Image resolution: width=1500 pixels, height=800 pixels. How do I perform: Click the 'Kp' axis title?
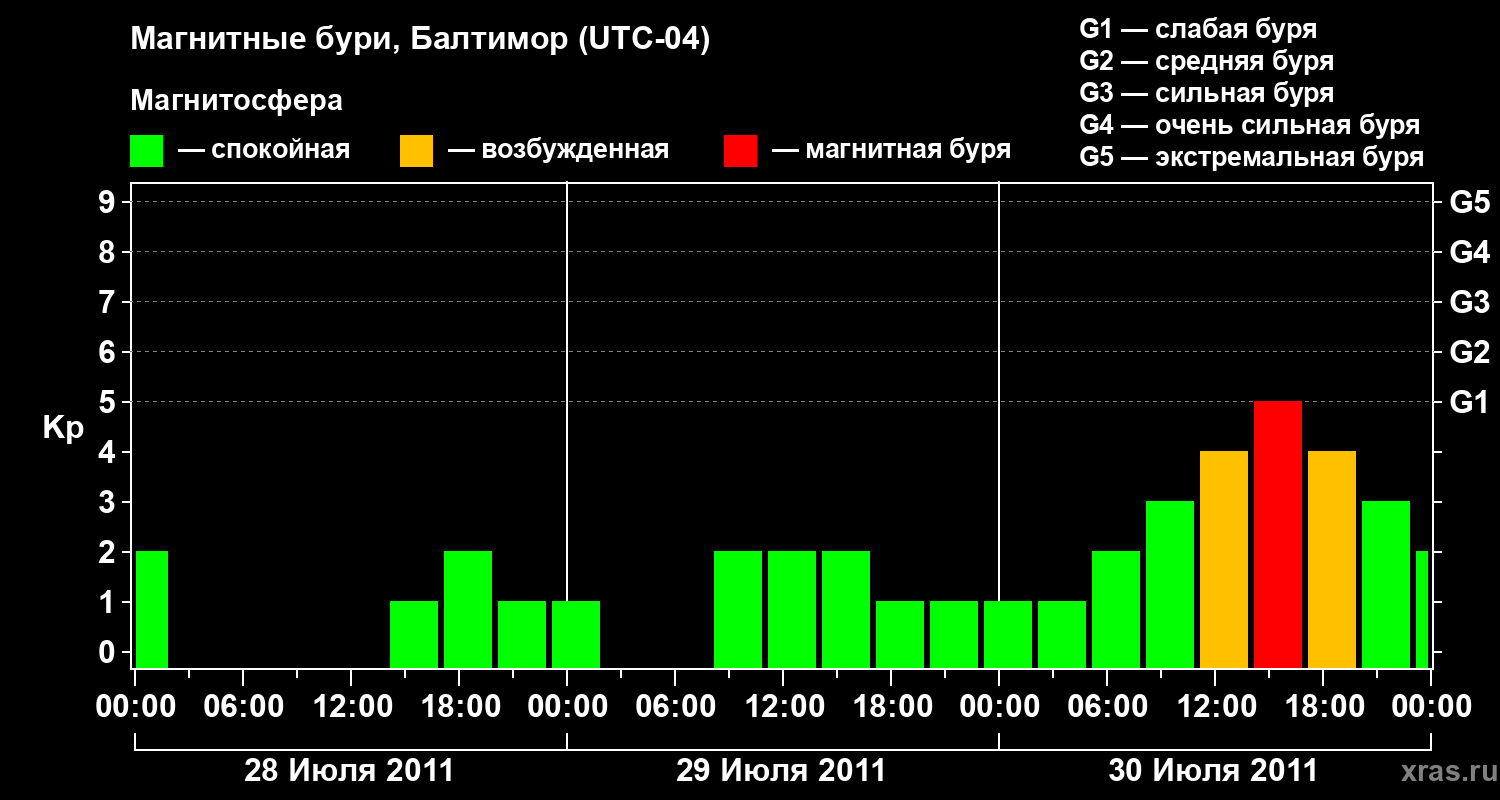point(63,427)
